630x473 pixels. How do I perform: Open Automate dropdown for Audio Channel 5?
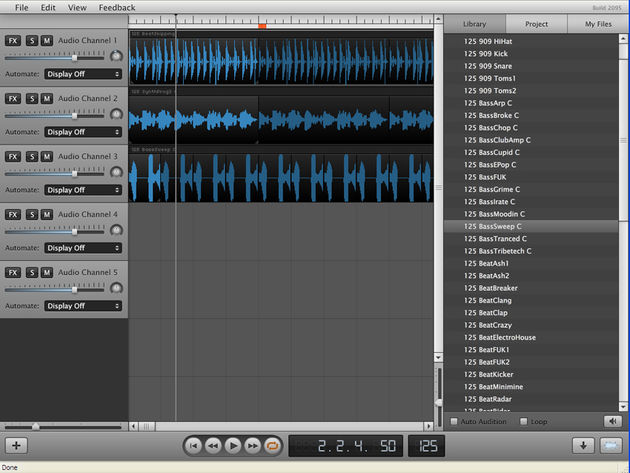tap(83, 306)
